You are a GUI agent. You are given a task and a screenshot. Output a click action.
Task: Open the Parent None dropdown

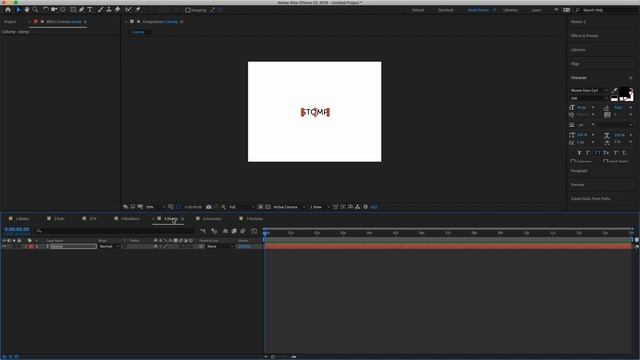220,247
